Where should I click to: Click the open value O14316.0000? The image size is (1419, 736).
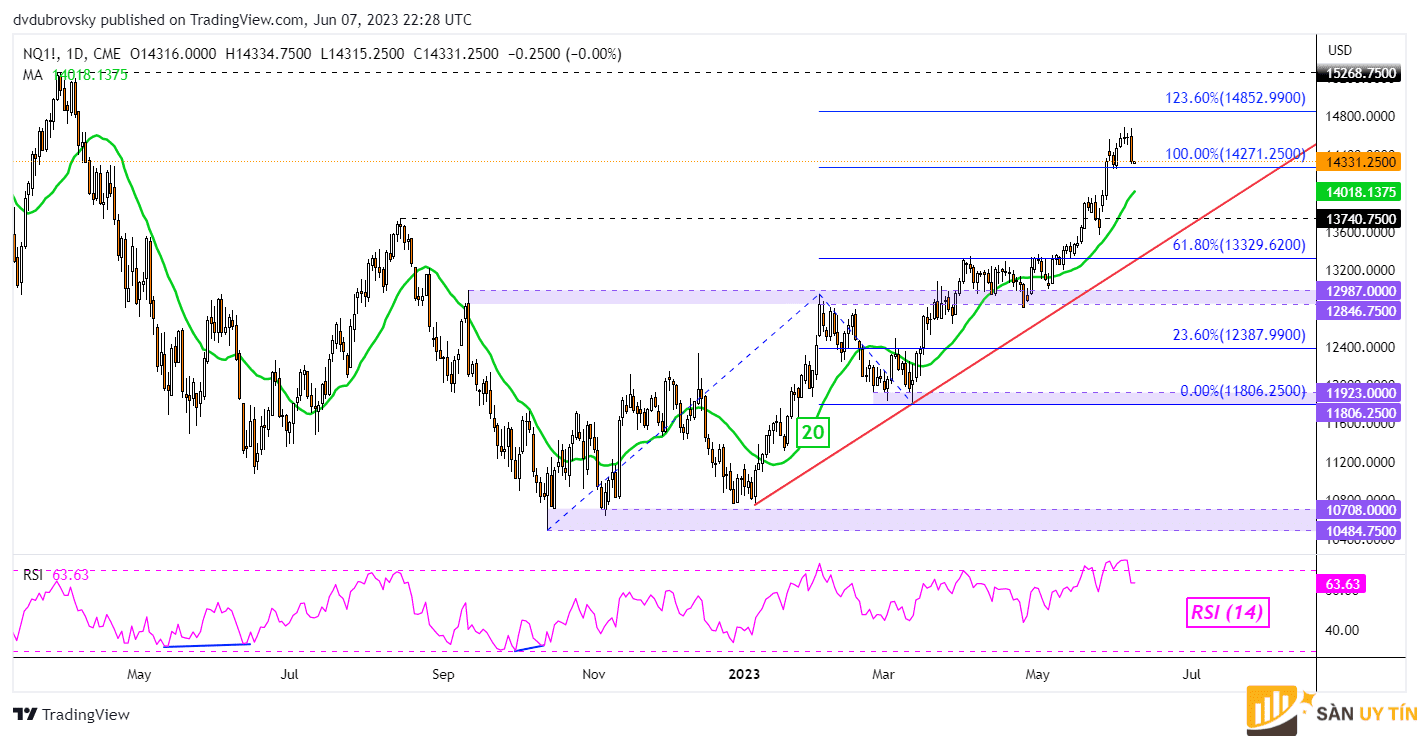tap(174, 54)
